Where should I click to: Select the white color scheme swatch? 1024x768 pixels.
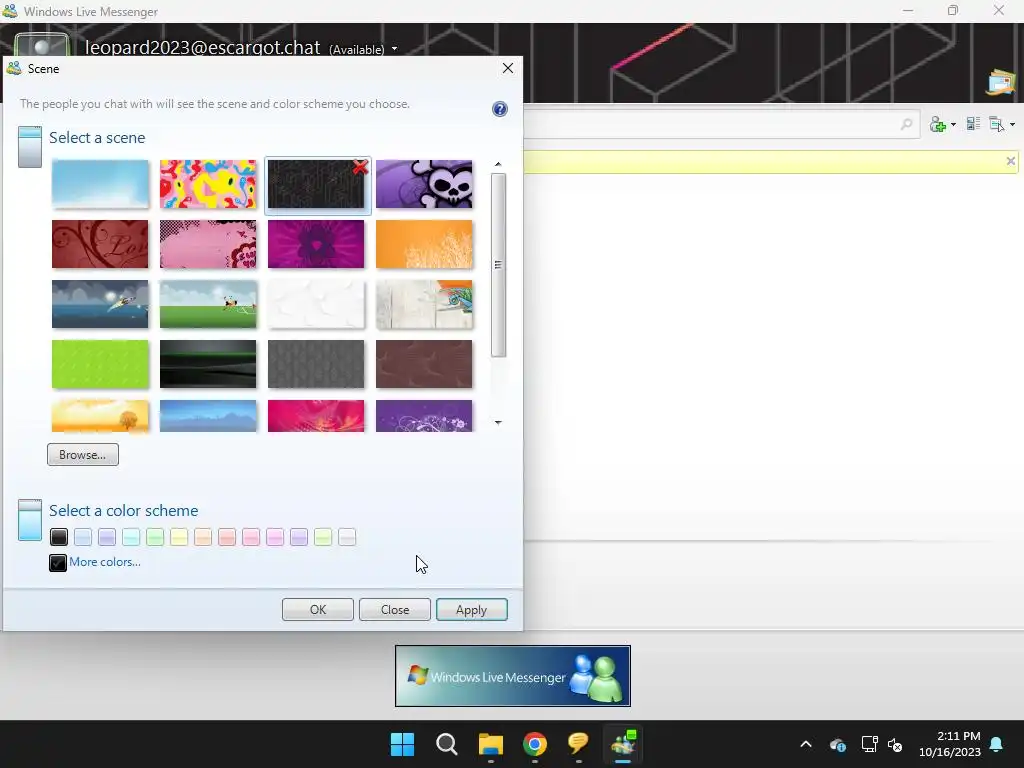pyautogui.click(x=347, y=537)
